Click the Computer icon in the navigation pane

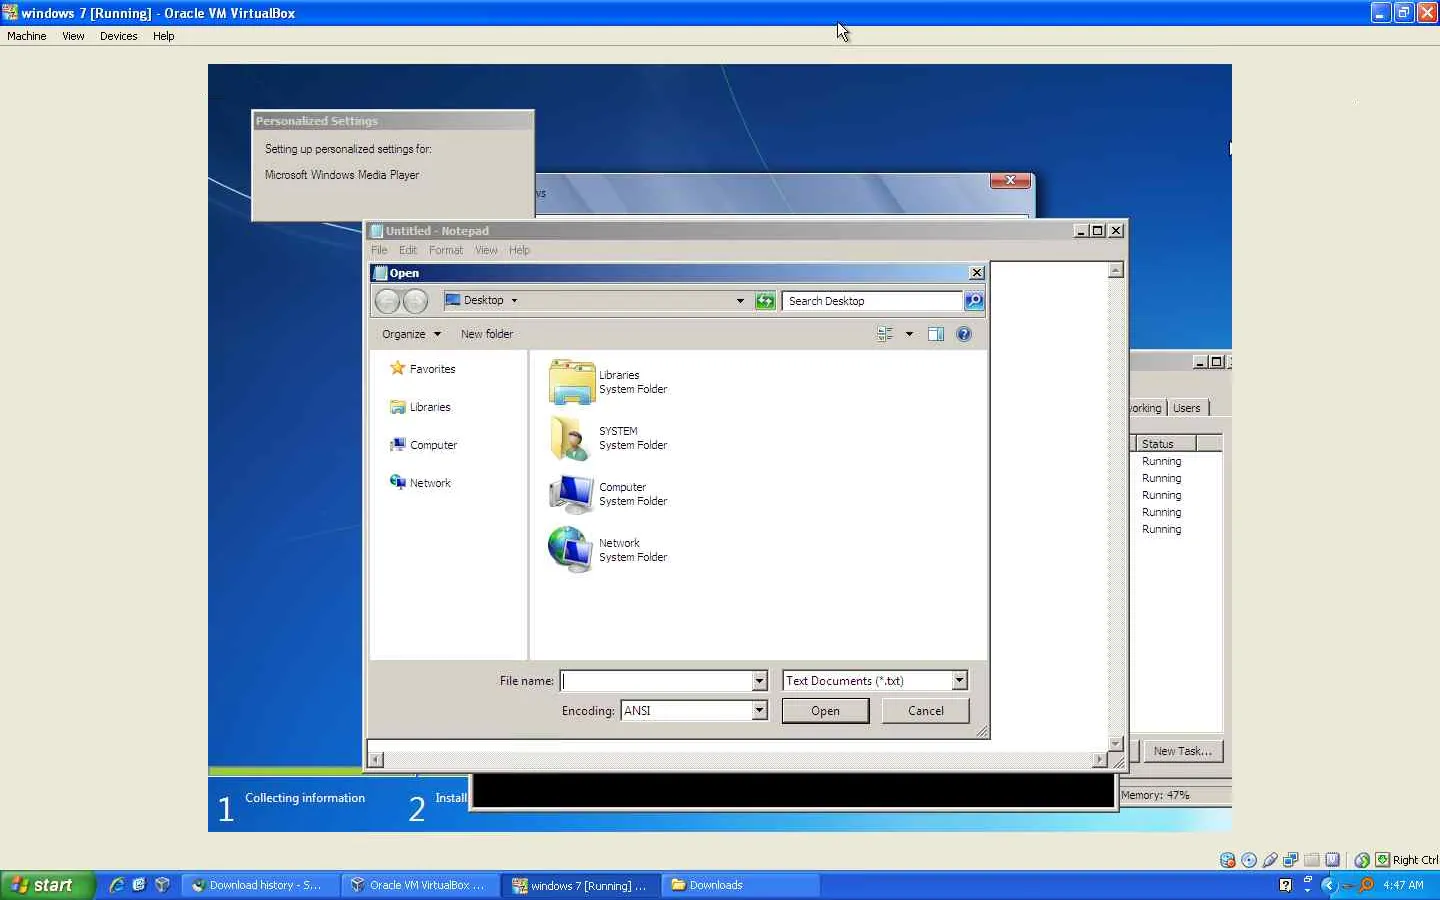coord(397,445)
